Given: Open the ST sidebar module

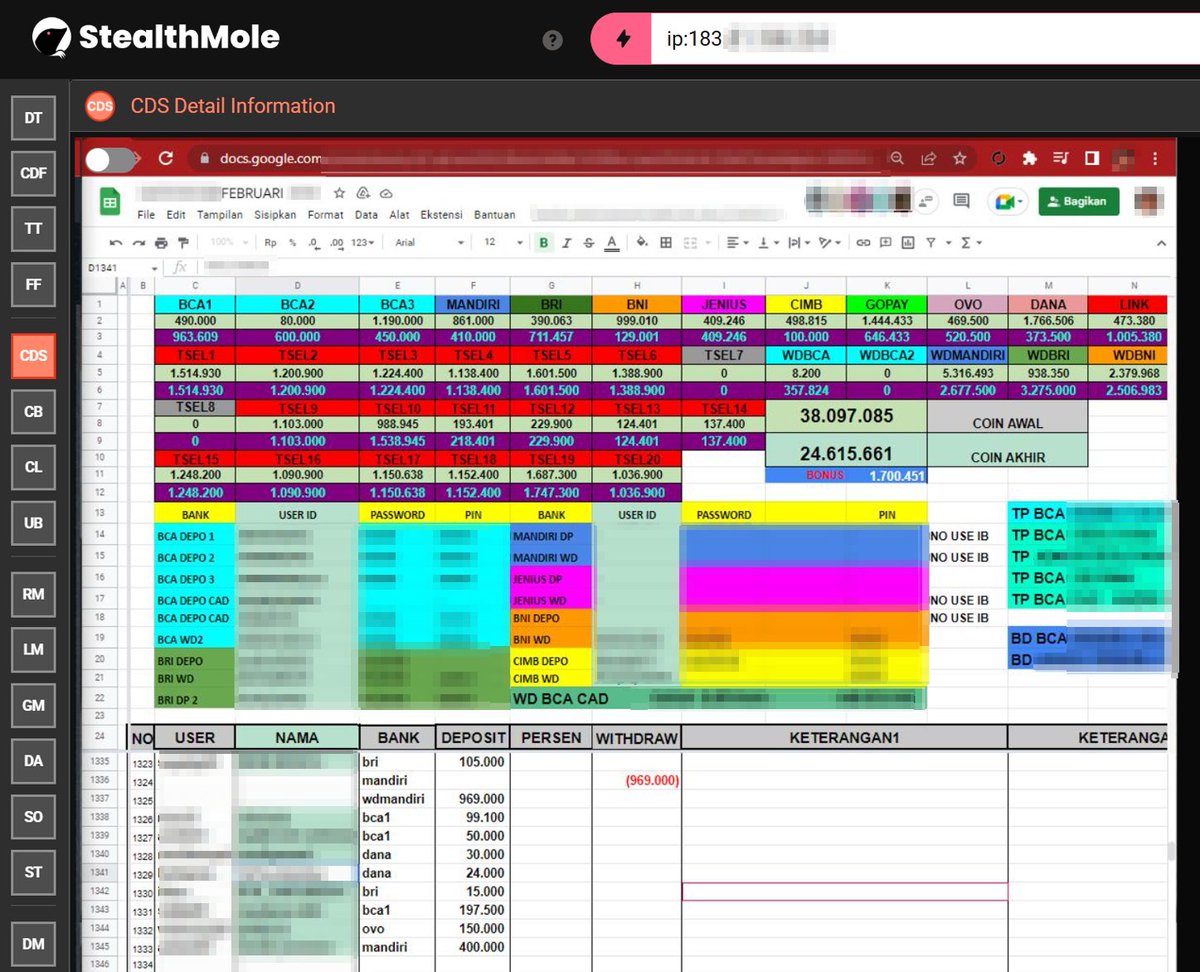Looking at the screenshot, I should point(34,872).
